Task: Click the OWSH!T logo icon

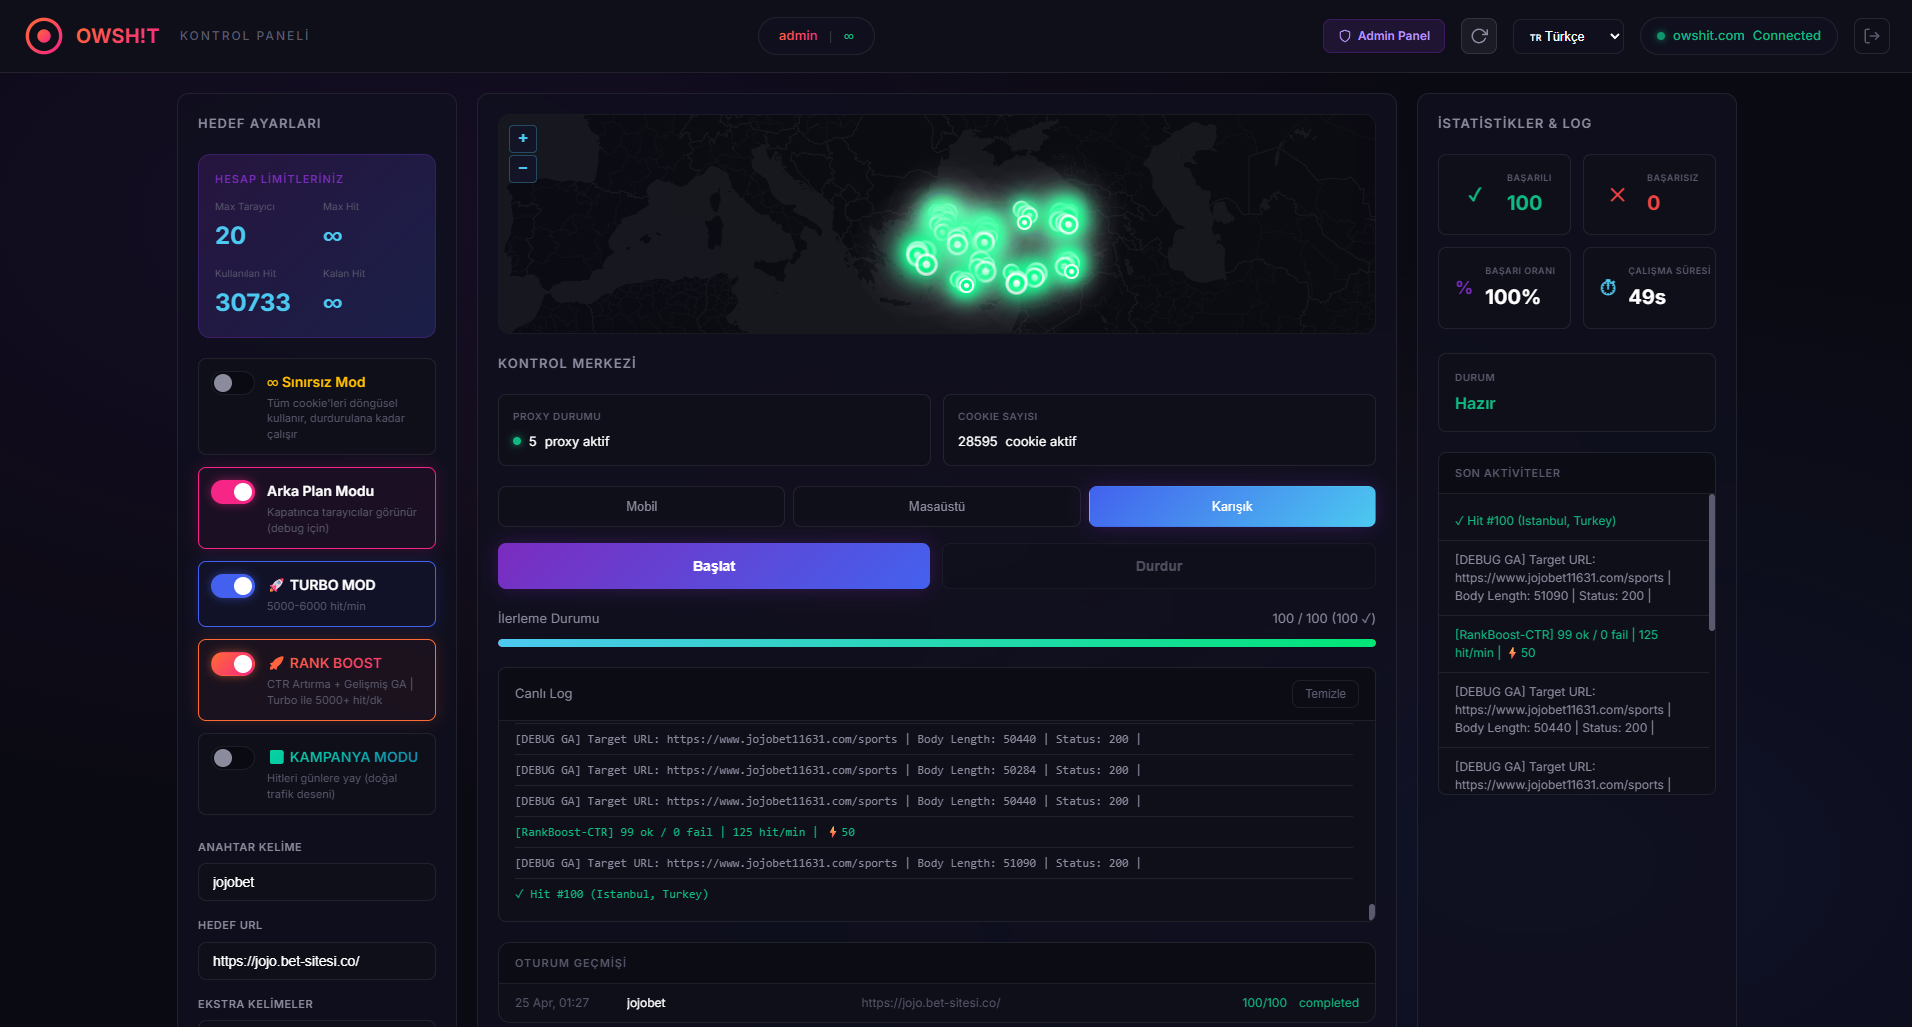Action: click(43, 36)
